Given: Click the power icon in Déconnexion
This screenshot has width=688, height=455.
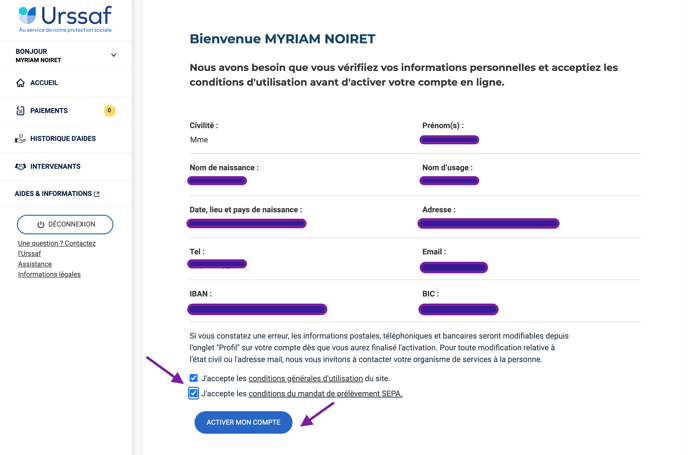Looking at the screenshot, I should point(41,225).
